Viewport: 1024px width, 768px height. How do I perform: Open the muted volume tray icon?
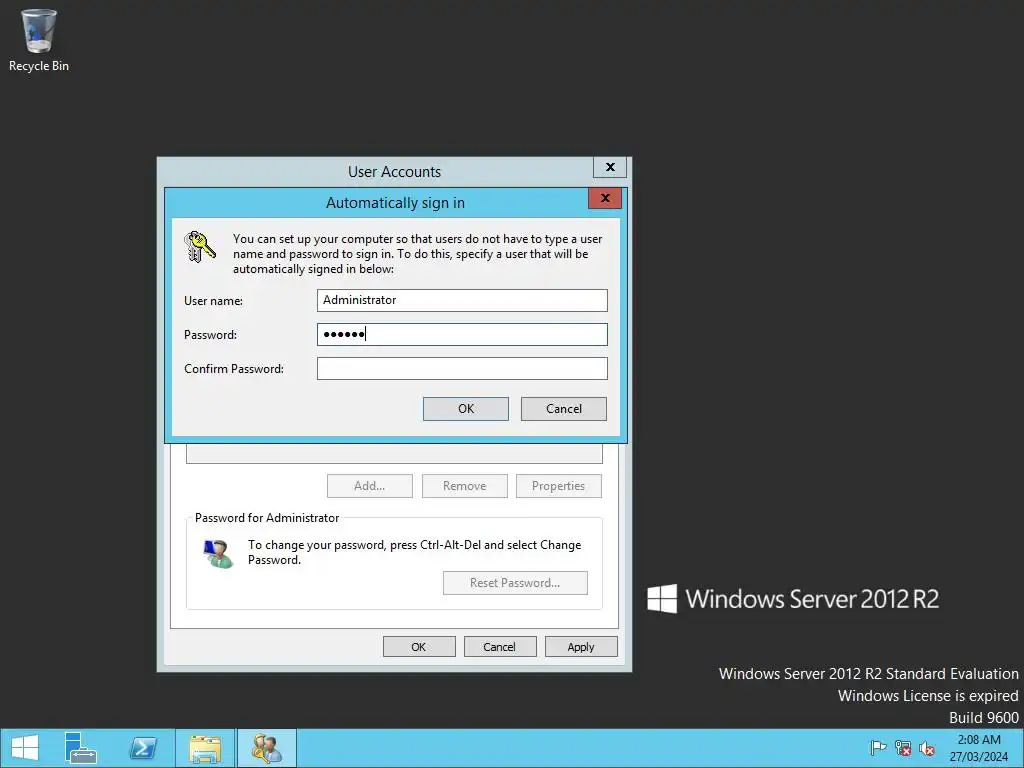927,748
